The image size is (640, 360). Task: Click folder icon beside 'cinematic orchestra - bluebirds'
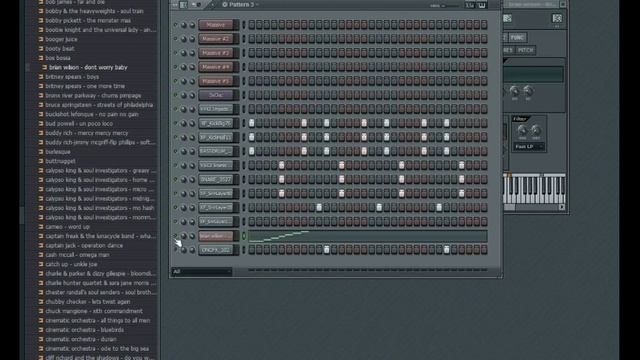tap(41, 330)
